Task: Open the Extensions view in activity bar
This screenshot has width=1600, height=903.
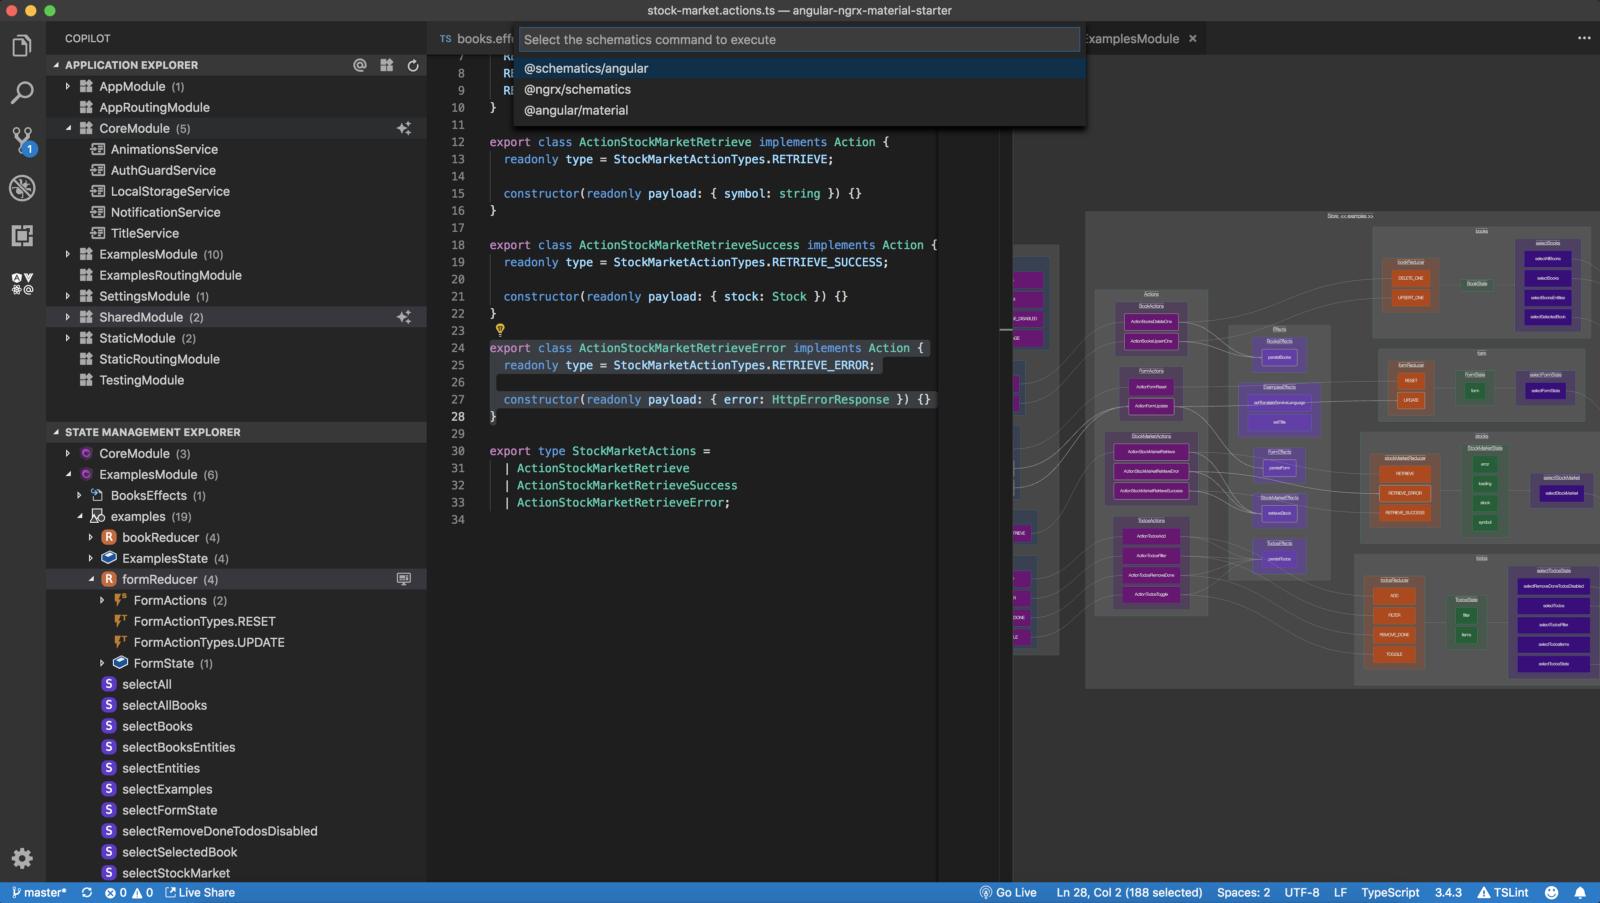Action: (x=22, y=236)
